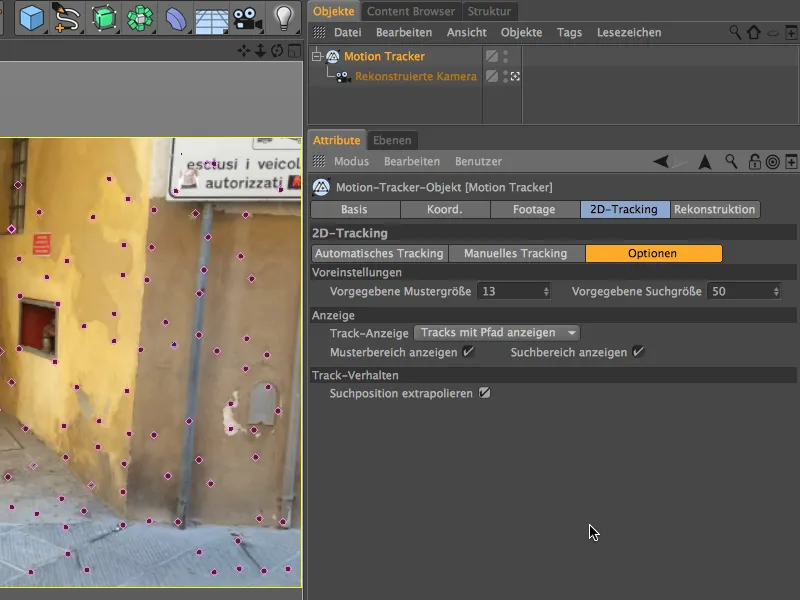
Task: Toggle Rekonstruierte Kamera visibility dots
Action: tap(506, 76)
